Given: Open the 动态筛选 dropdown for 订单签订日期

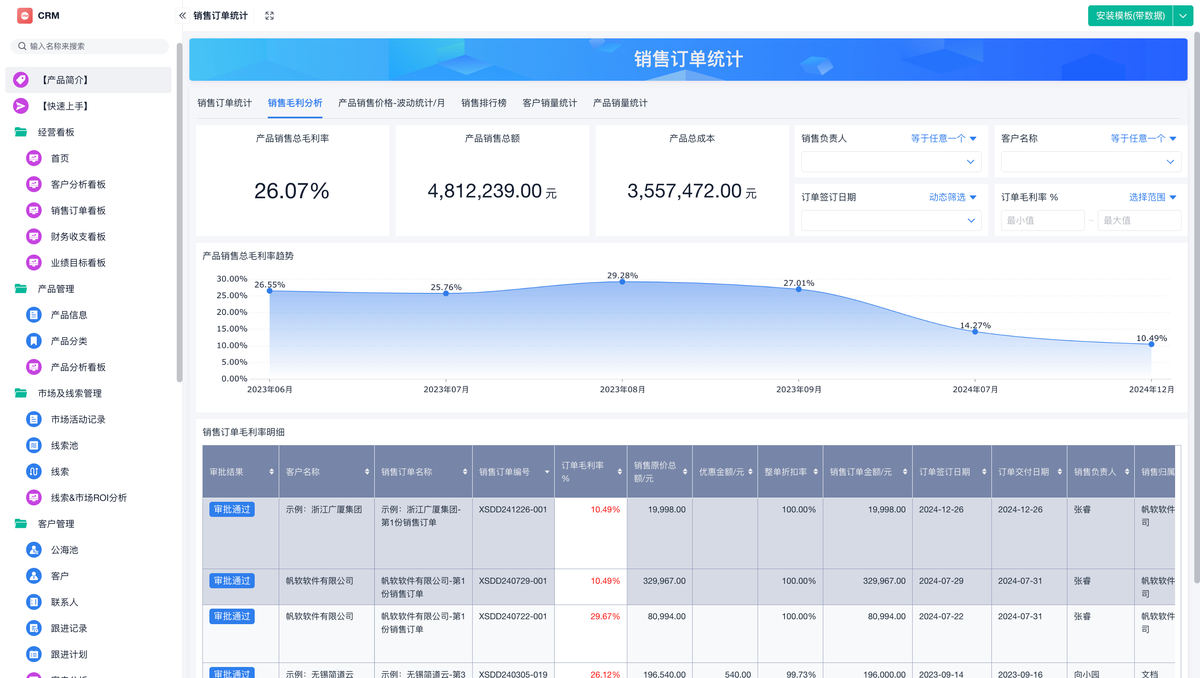Looking at the screenshot, I should (x=952, y=197).
